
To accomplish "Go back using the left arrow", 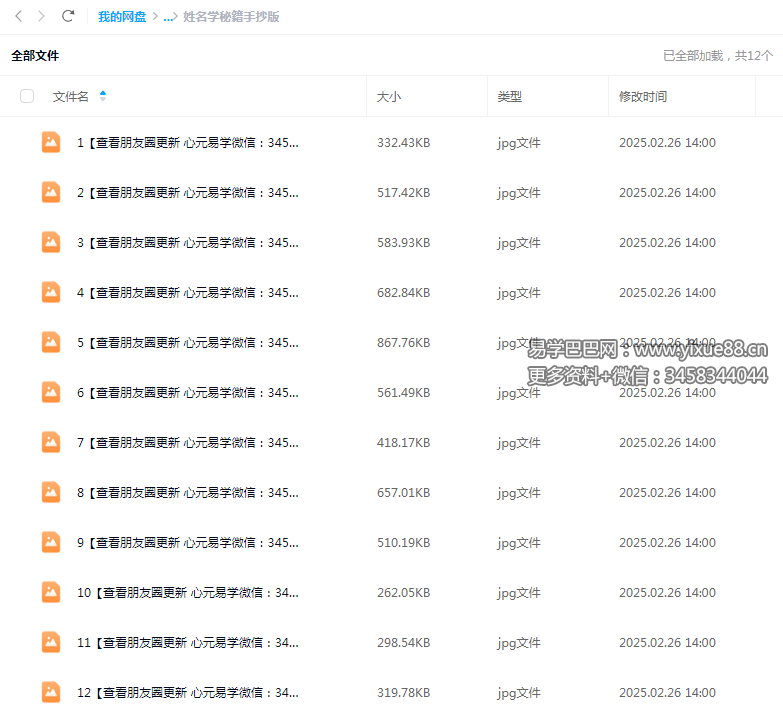I will pyautogui.click(x=18, y=16).
